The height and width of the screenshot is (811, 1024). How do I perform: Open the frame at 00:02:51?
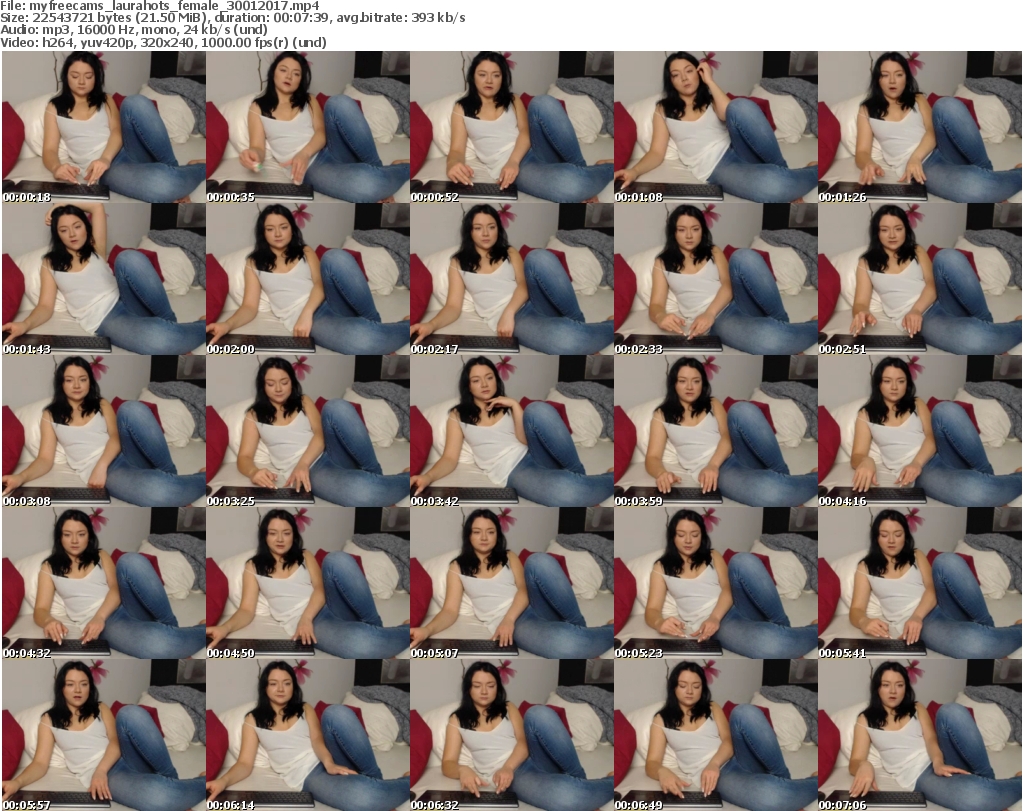(x=920, y=279)
